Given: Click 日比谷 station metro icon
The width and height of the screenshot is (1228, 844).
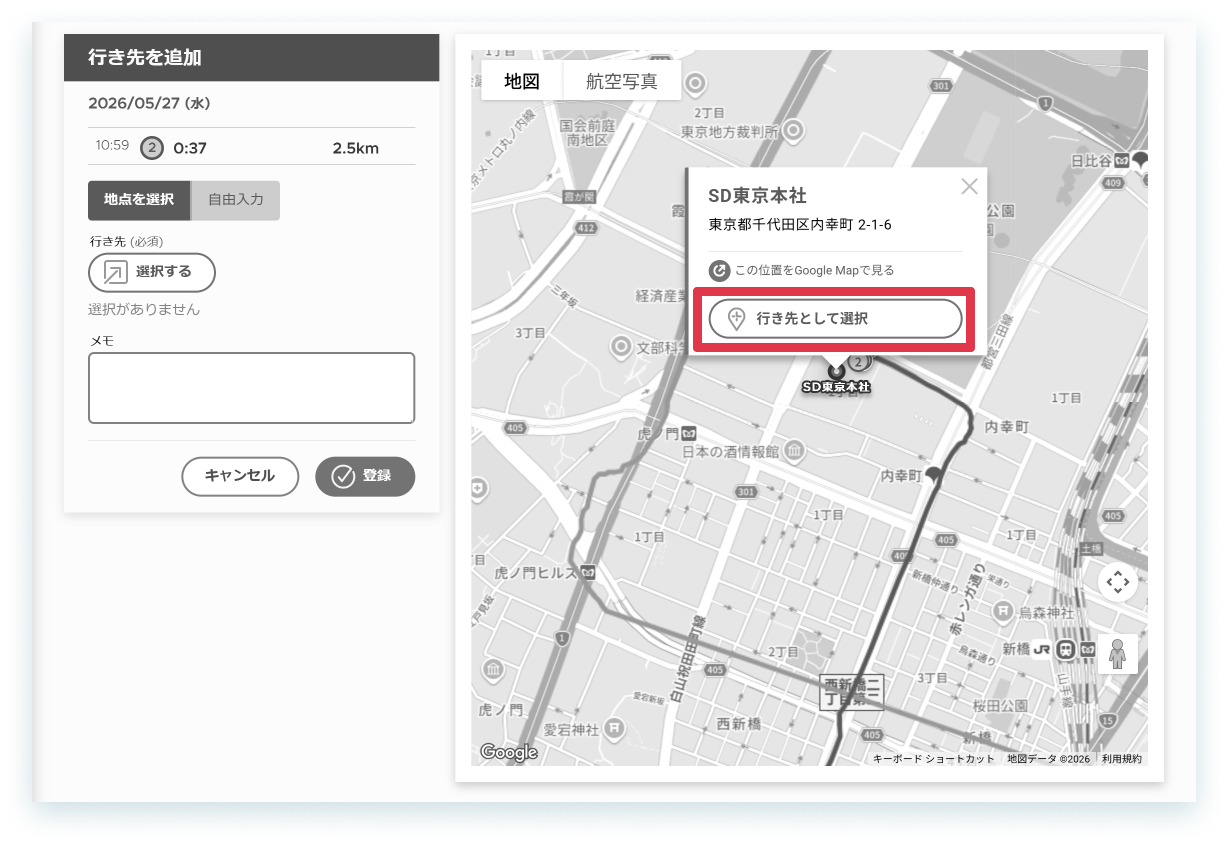Looking at the screenshot, I should coord(1123,161).
